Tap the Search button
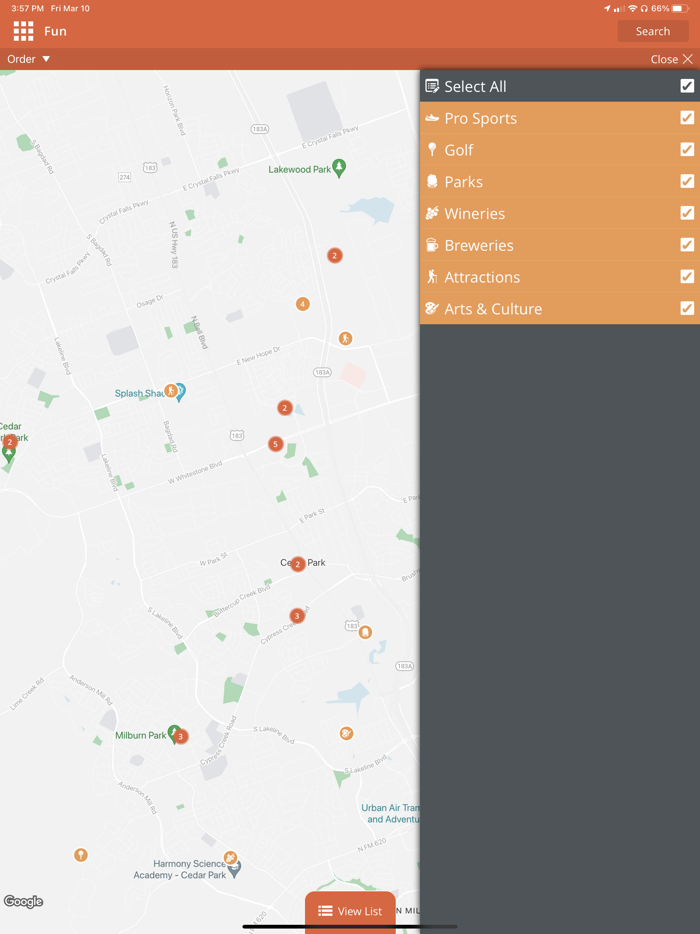Viewport: 700px width, 934px height. pos(652,31)
